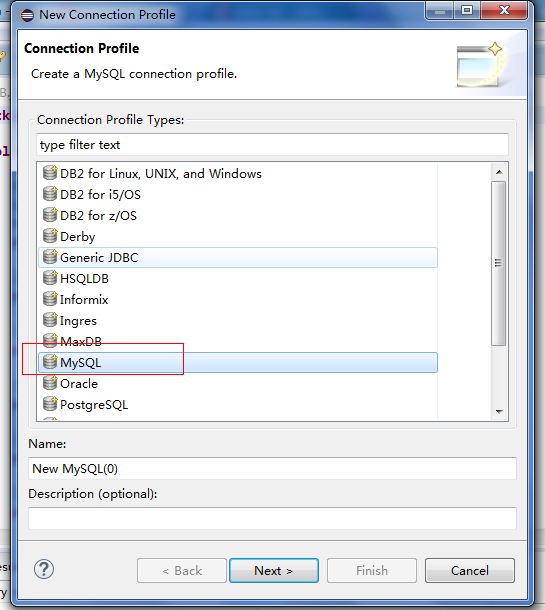Choose "PostgreSQL" connection profile type
The width and height of the screenshot is (545, 610).
point(238,405)
